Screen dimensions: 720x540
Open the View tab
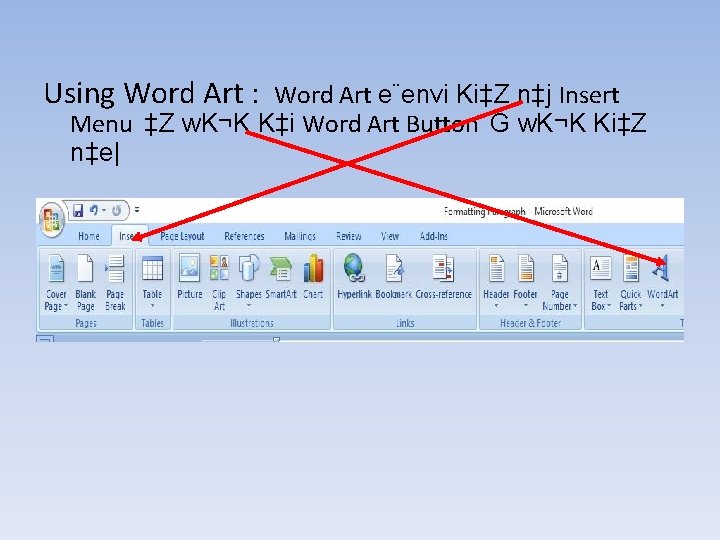click(x=390, y=236)
